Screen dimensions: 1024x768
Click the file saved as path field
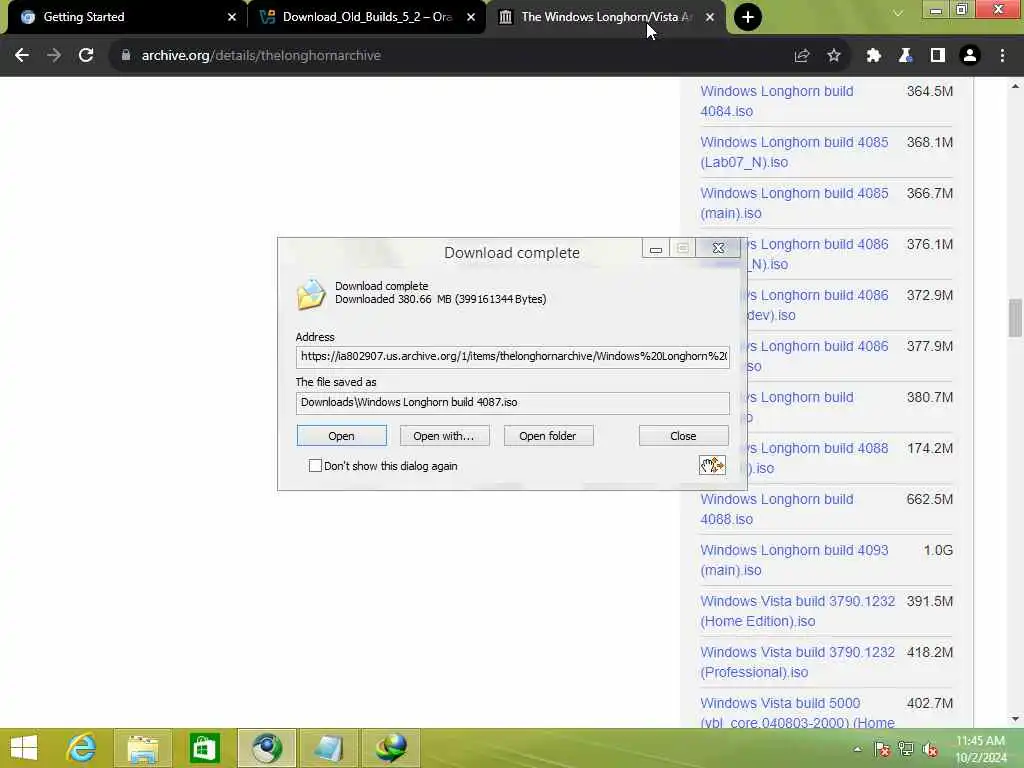(513, 402)
